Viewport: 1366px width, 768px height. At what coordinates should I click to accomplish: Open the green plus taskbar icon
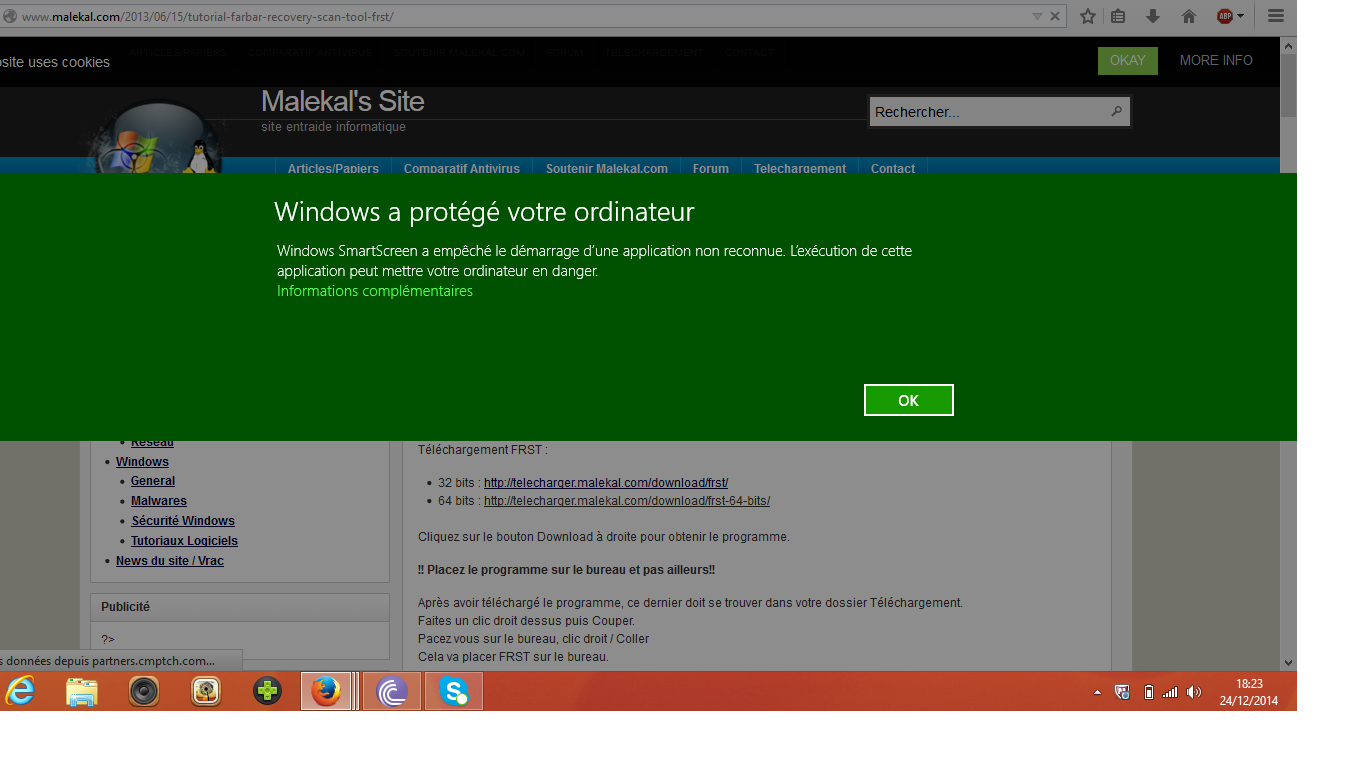pyautogui.click(x=267, y=691)
